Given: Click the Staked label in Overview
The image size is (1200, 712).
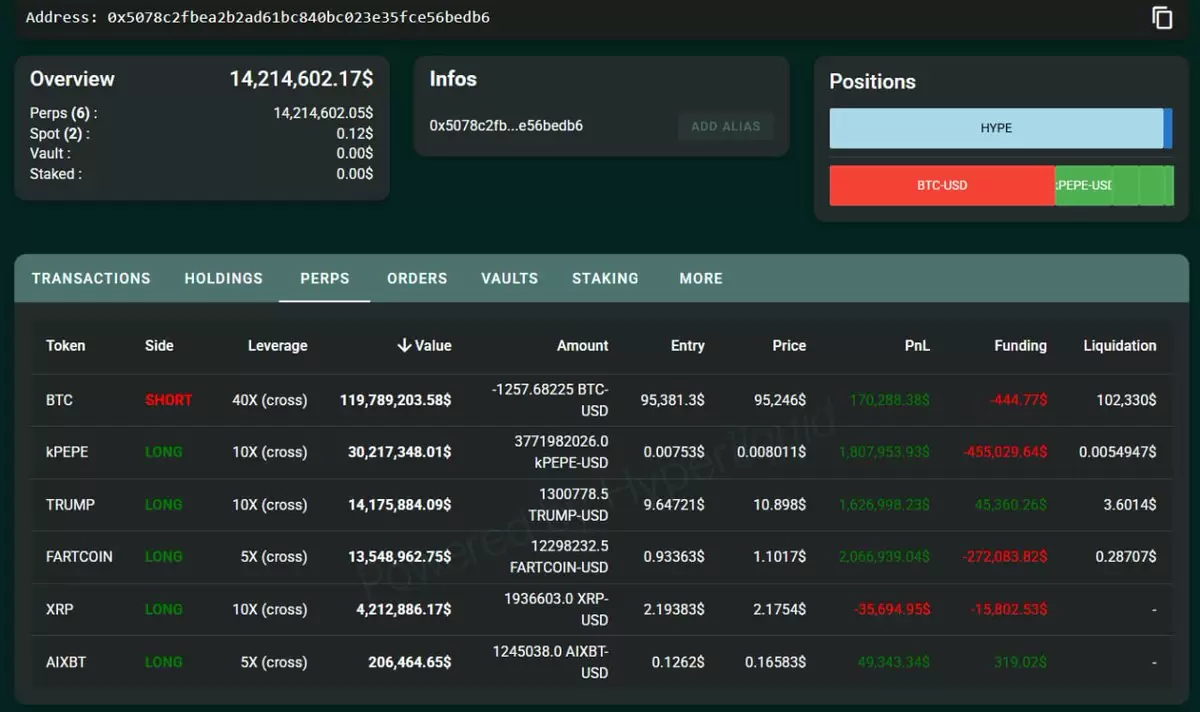Looking at the screenshot, I should [x=56, y=173].
